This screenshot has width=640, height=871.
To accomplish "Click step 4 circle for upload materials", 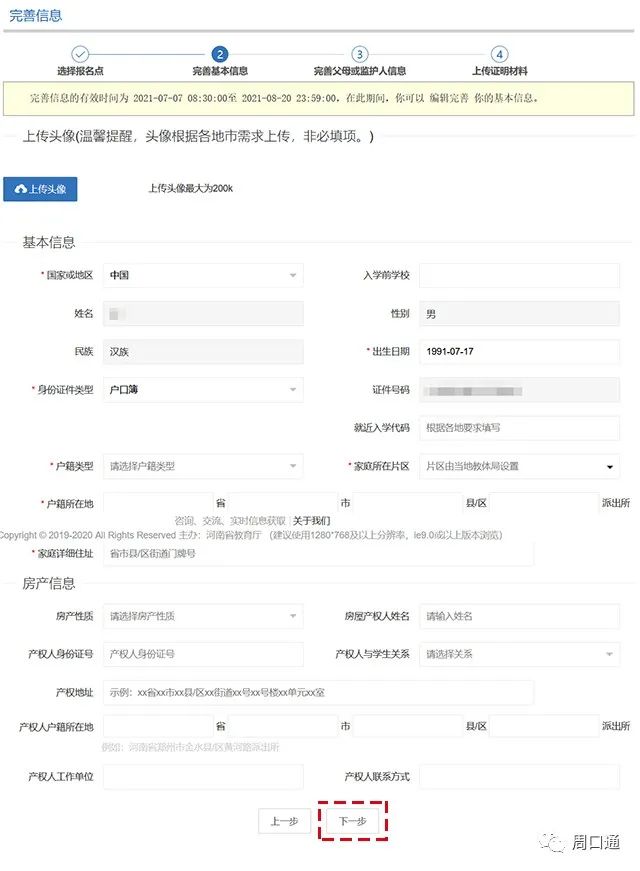I will coord(500,54).
